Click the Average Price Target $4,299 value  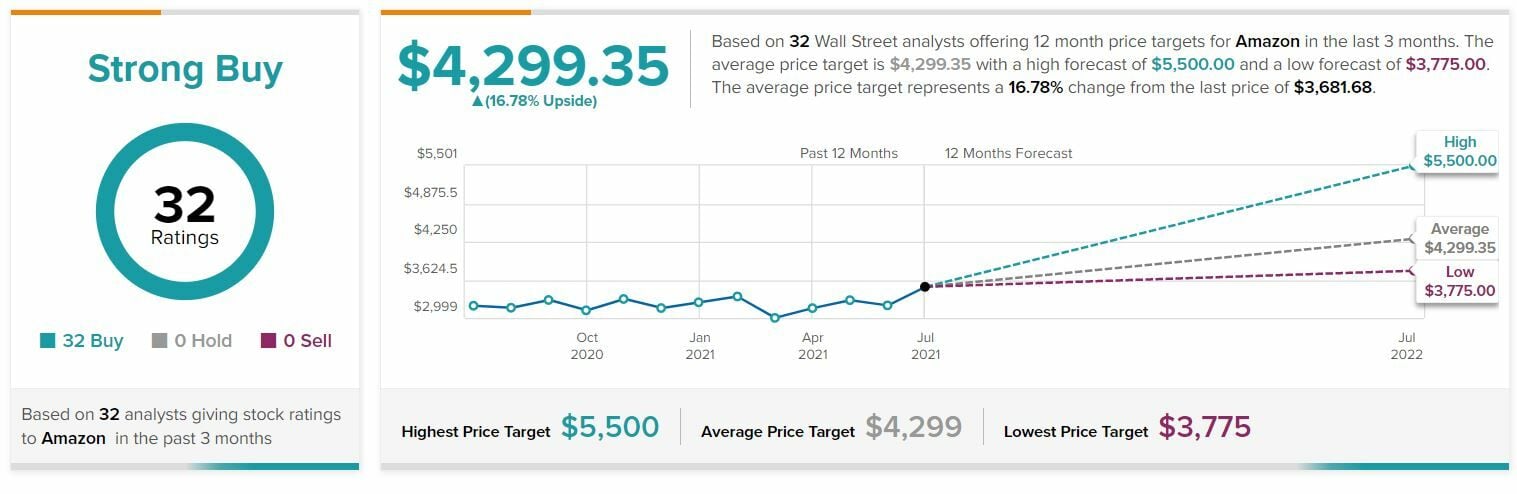point(913,428)
